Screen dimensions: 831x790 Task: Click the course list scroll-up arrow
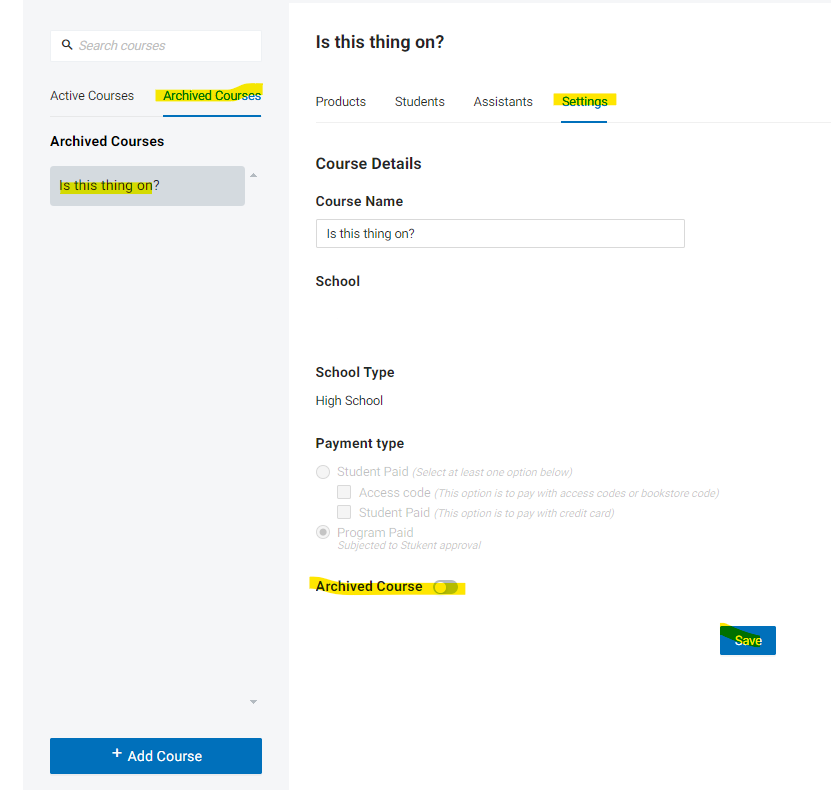tap(253, 175)
